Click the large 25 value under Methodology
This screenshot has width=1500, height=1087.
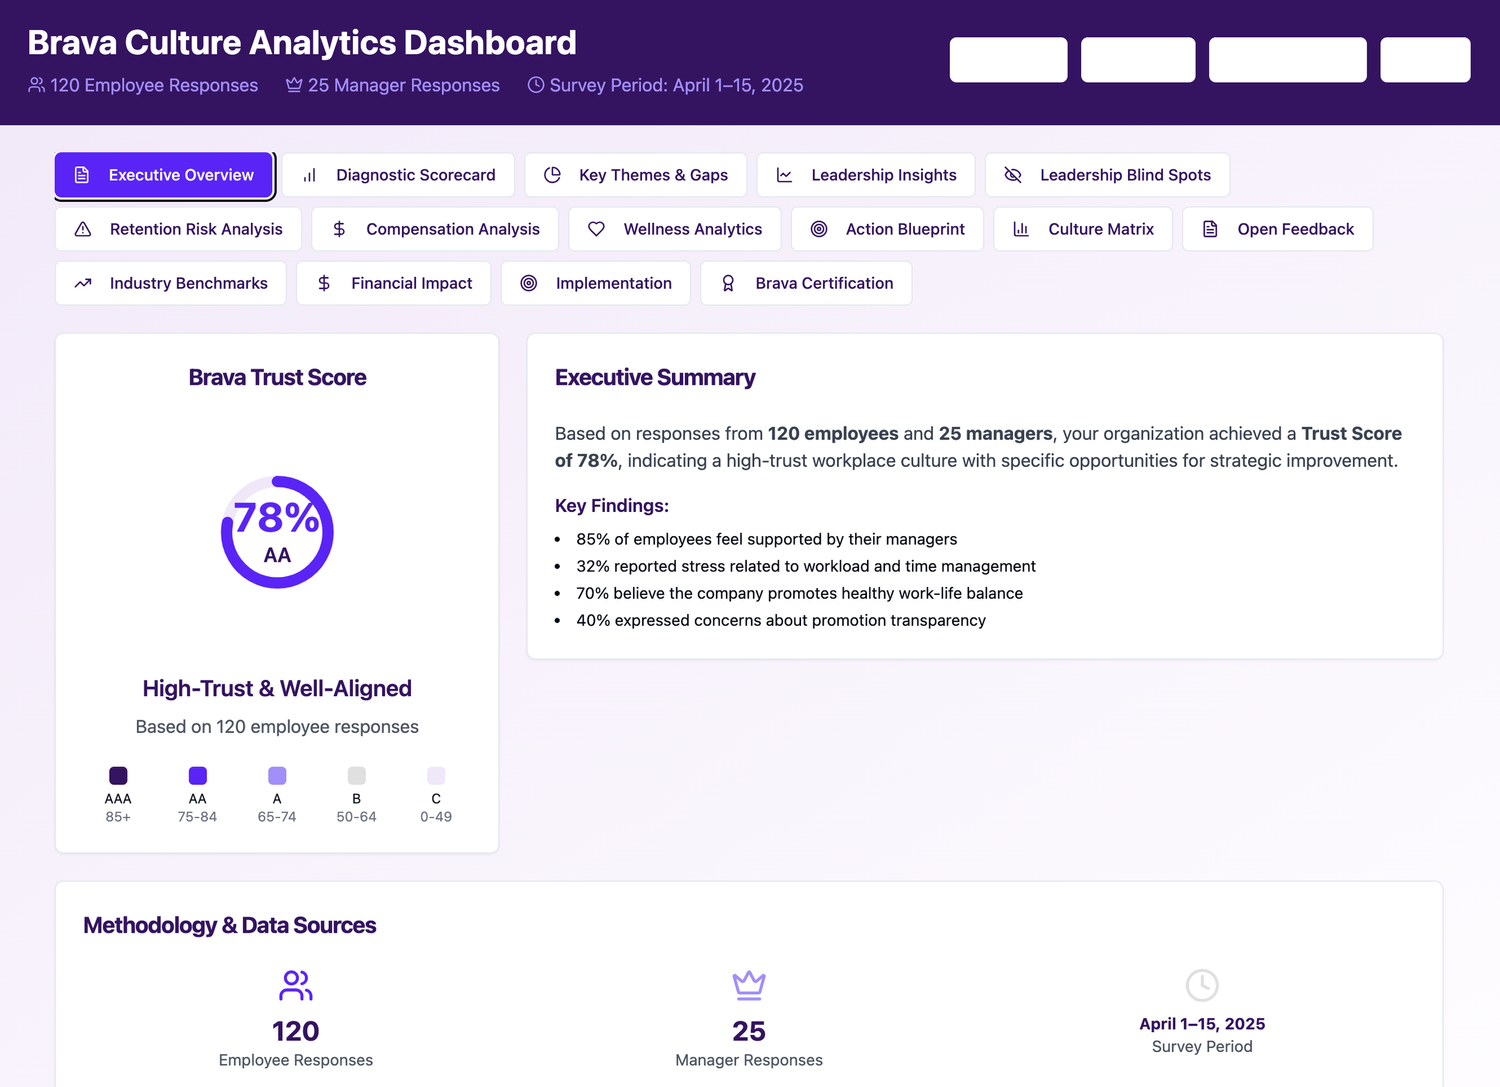749,1031
